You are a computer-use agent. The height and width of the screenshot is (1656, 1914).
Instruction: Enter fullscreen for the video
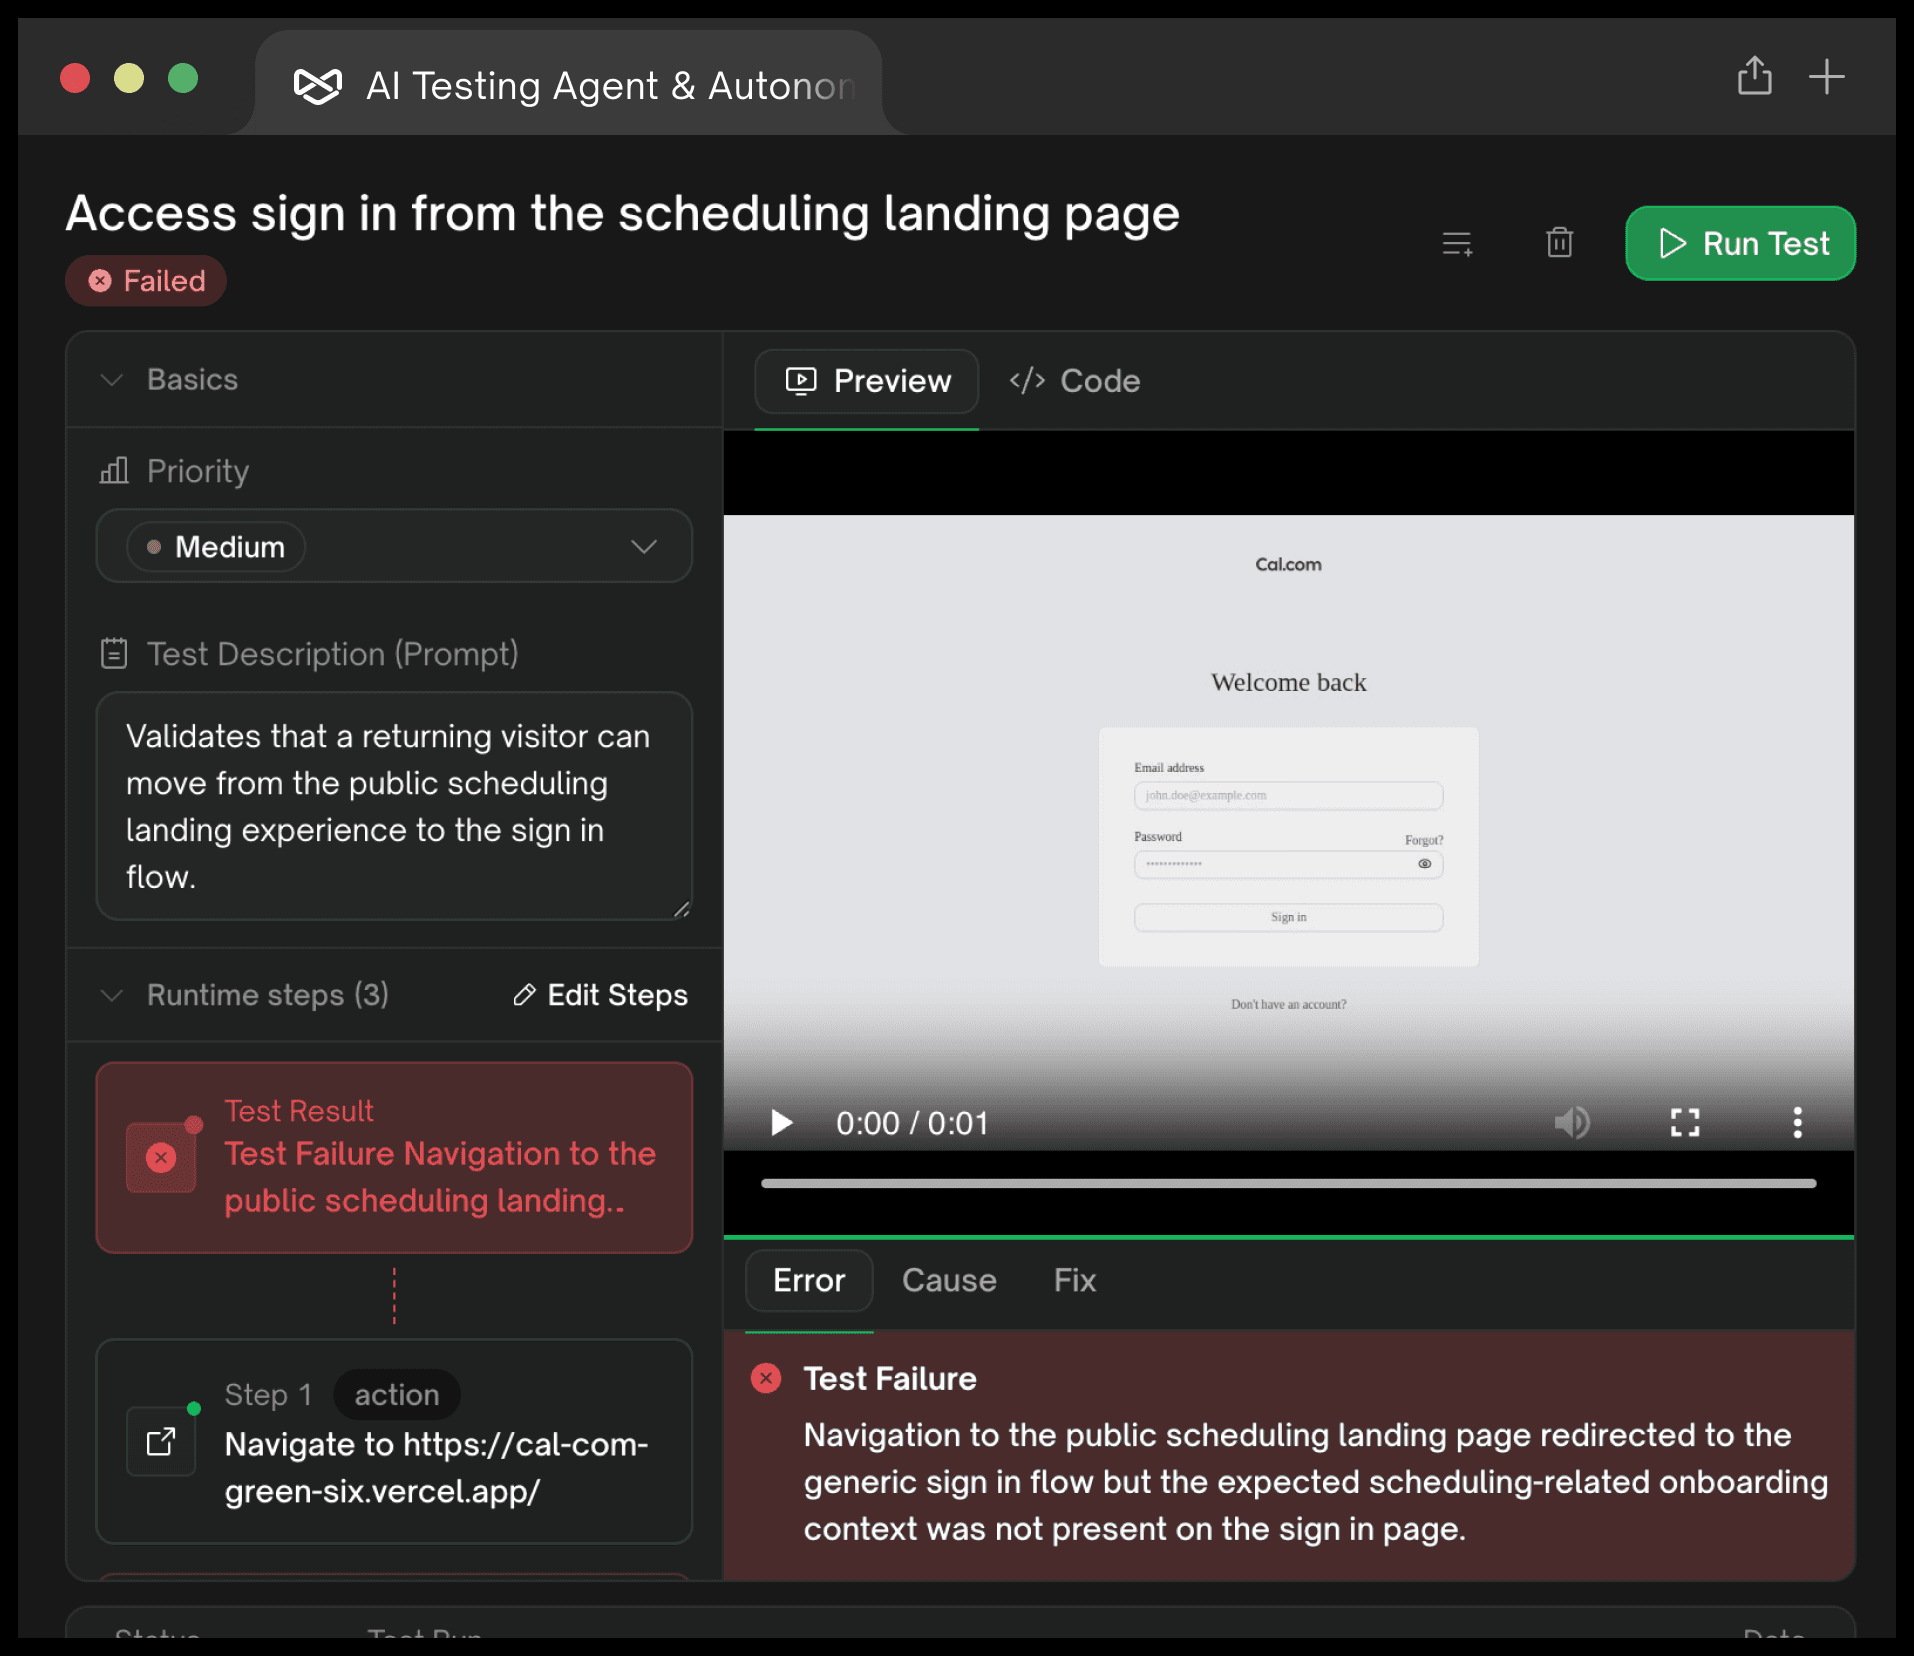click(x=1685, y=1123)
